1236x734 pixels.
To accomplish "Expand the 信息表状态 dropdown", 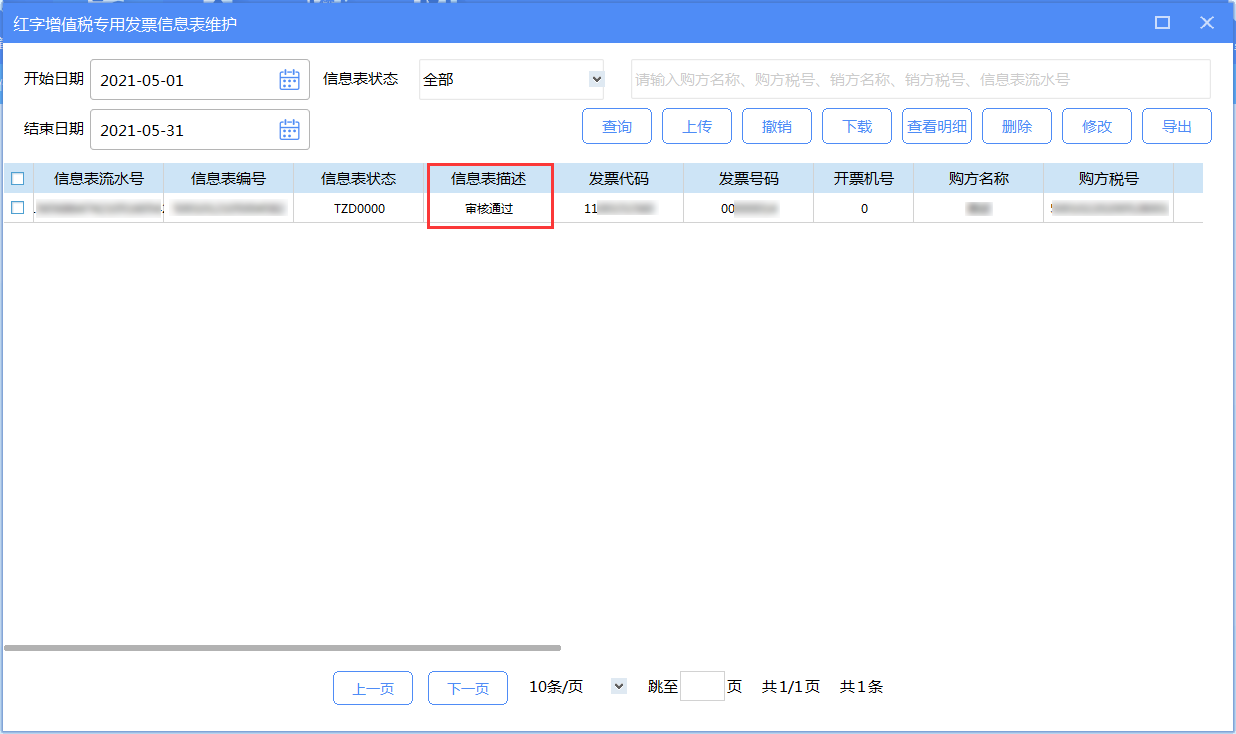I will (596, 79).
